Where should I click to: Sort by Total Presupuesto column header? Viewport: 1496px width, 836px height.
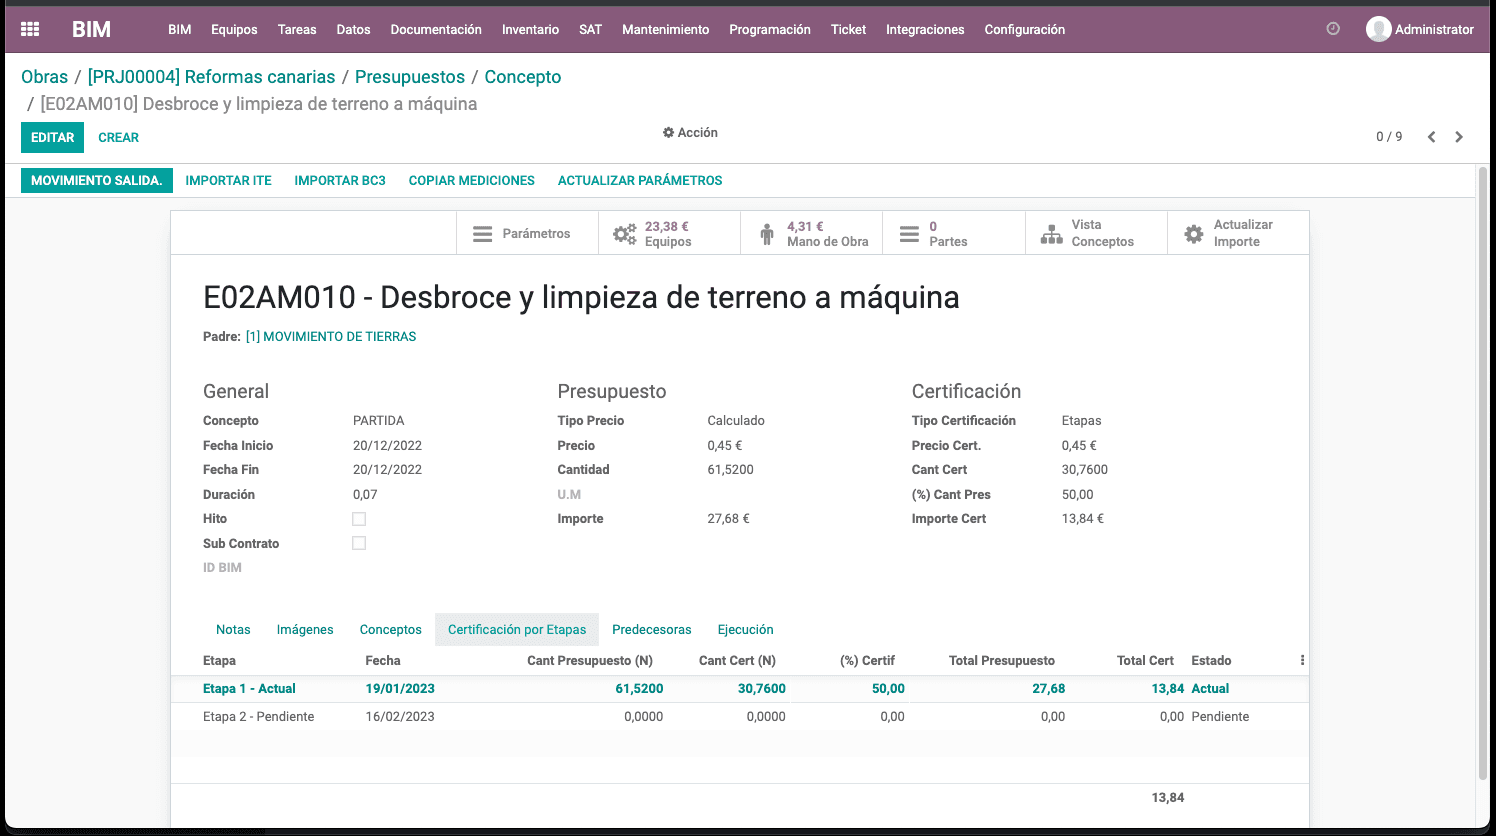pyautogui.click(x=1002, y=660)
